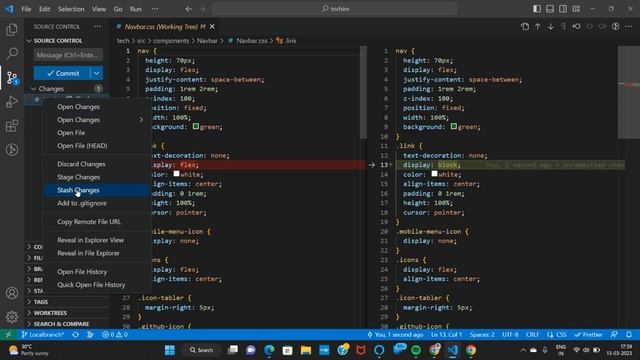Image resolution: width=640 pixels, height=360 pixels.
Task: Choose Stash Changes from context menu
Action: 97,190
